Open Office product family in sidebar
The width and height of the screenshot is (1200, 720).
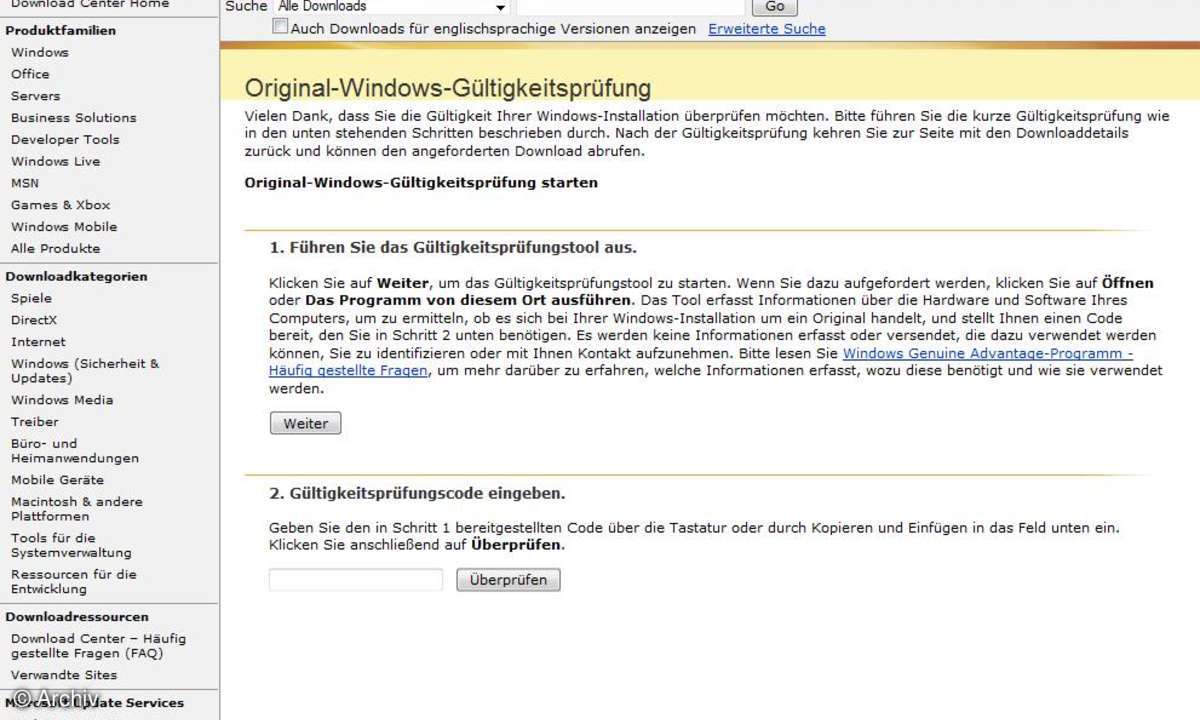coord(30,74)
